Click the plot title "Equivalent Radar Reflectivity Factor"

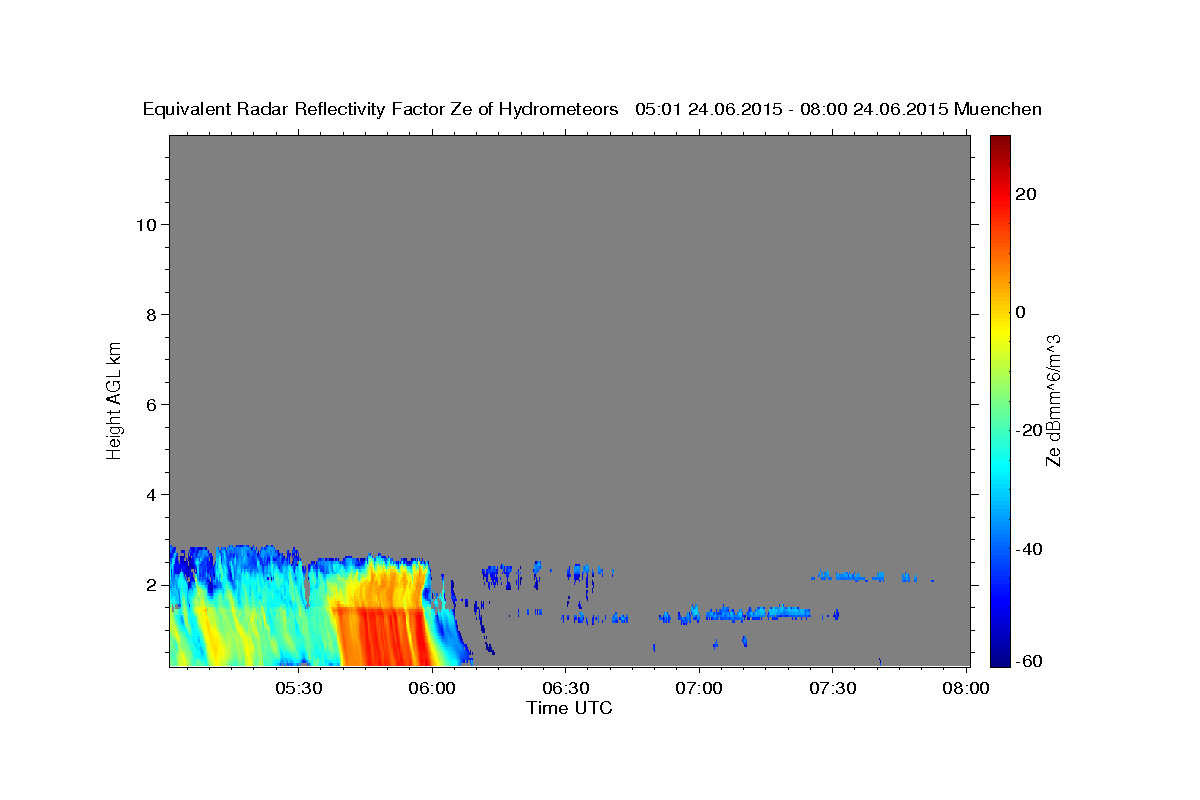[x=295, y=109]
